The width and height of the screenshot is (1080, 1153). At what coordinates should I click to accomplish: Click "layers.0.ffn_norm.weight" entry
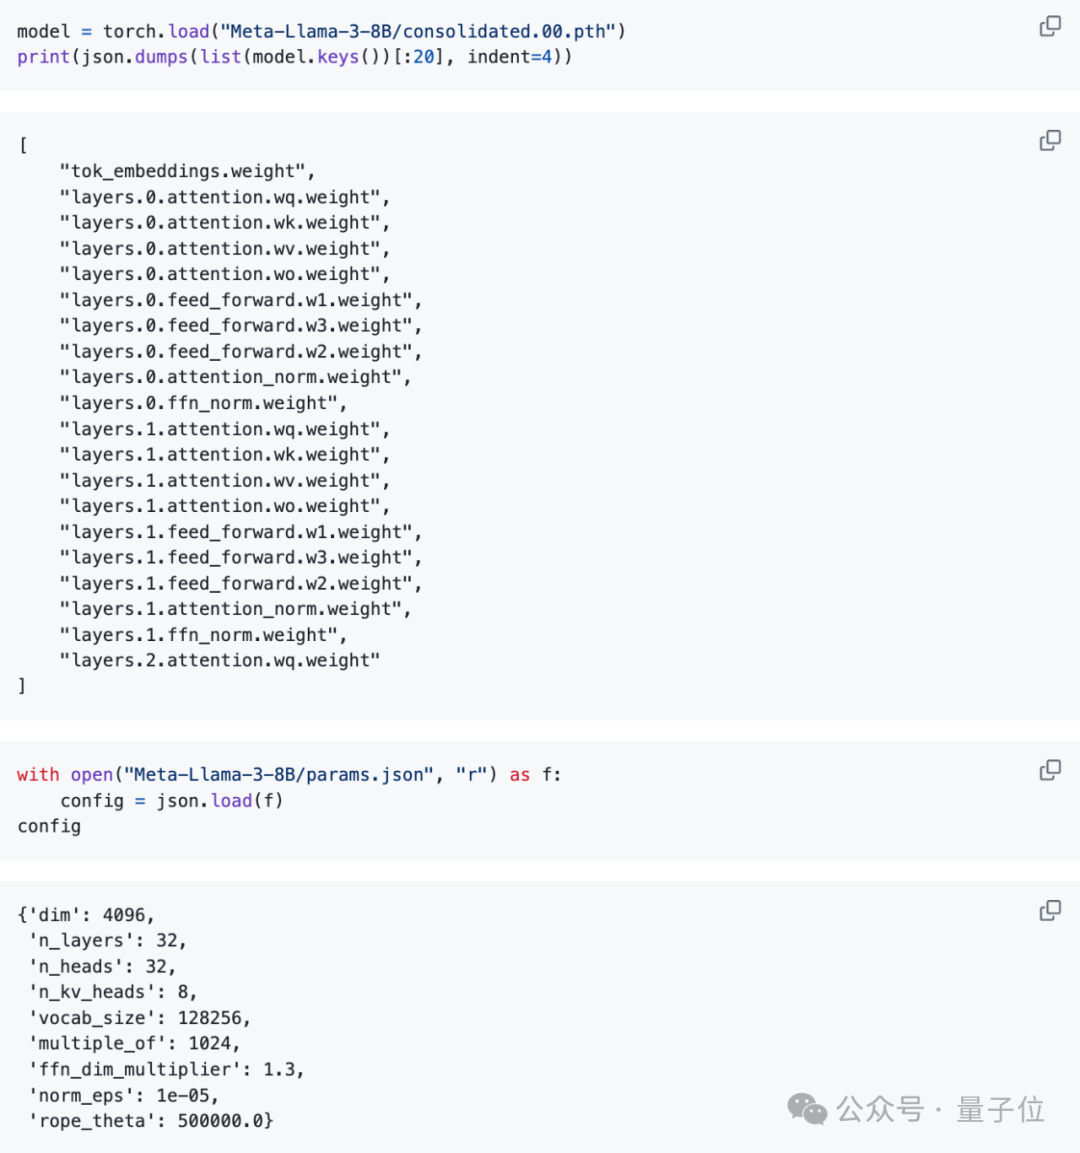203,403
